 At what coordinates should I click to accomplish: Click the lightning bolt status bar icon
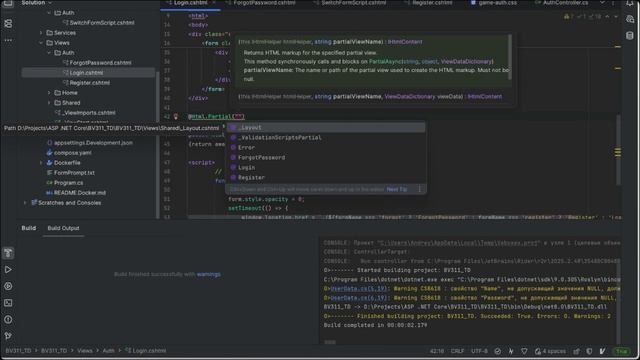pyautogui.click(x=511, y=351)
